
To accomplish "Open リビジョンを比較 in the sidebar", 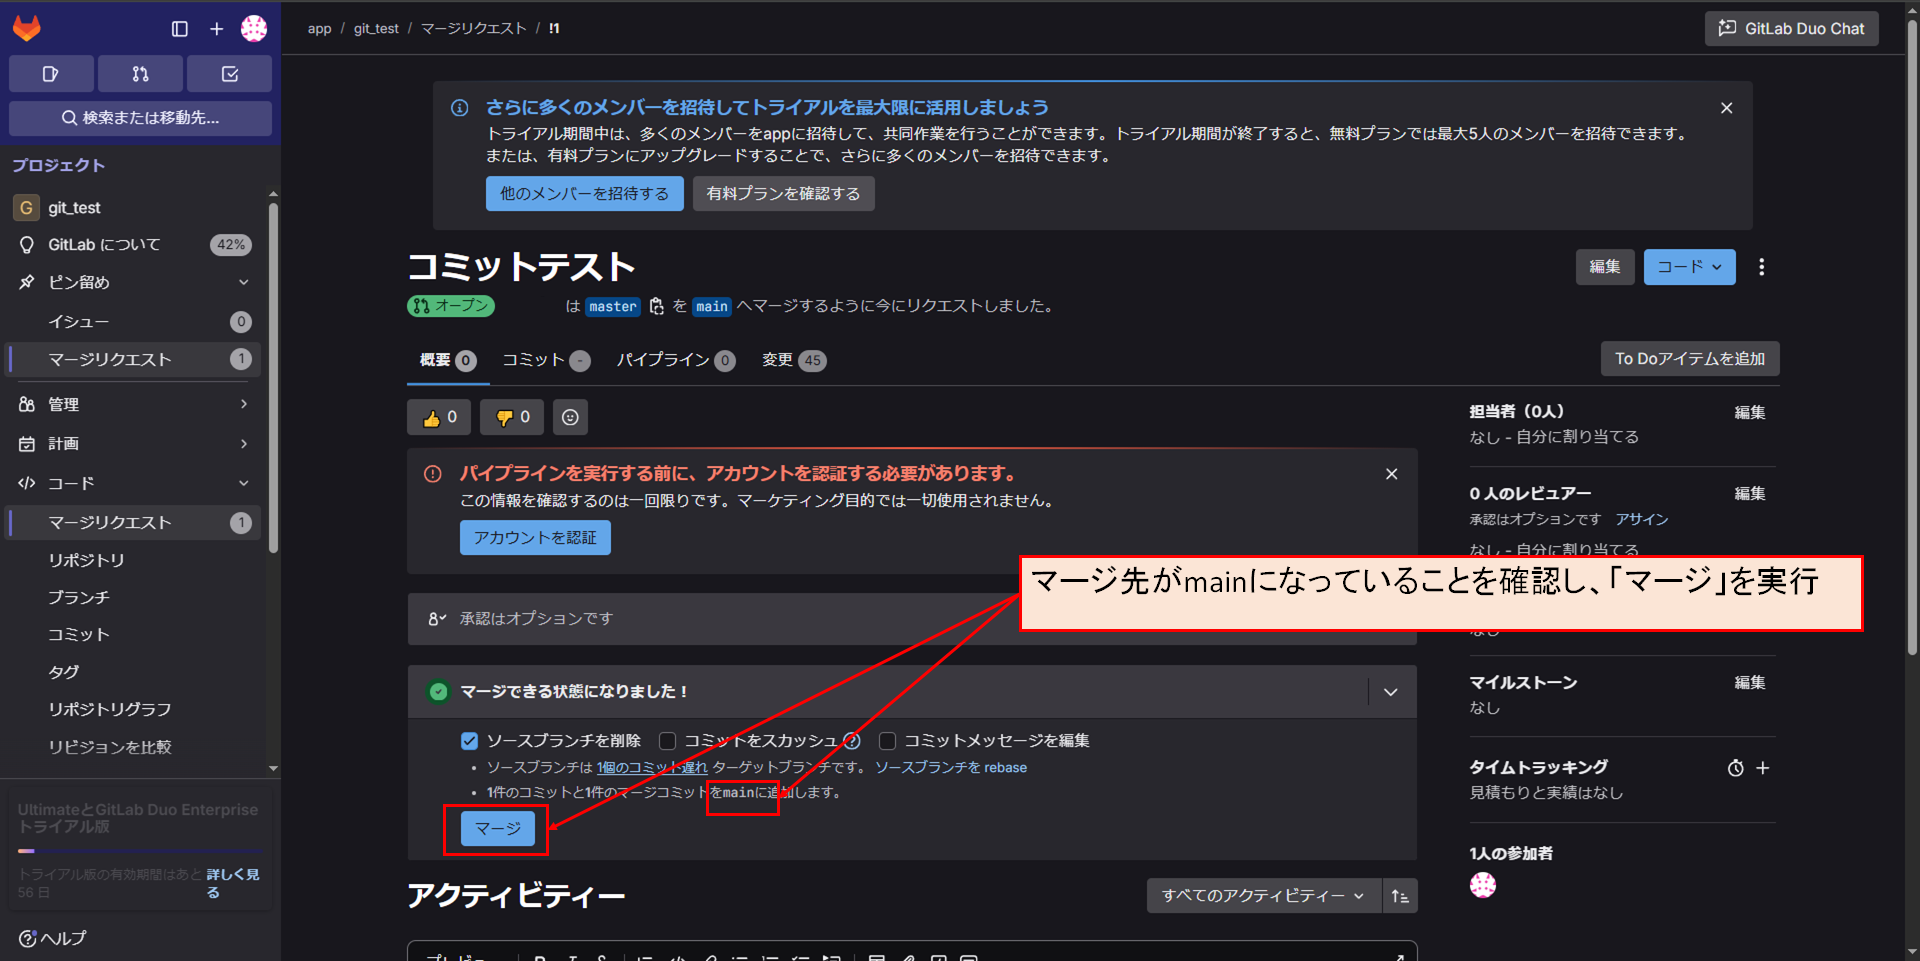I will click(135, 747).
